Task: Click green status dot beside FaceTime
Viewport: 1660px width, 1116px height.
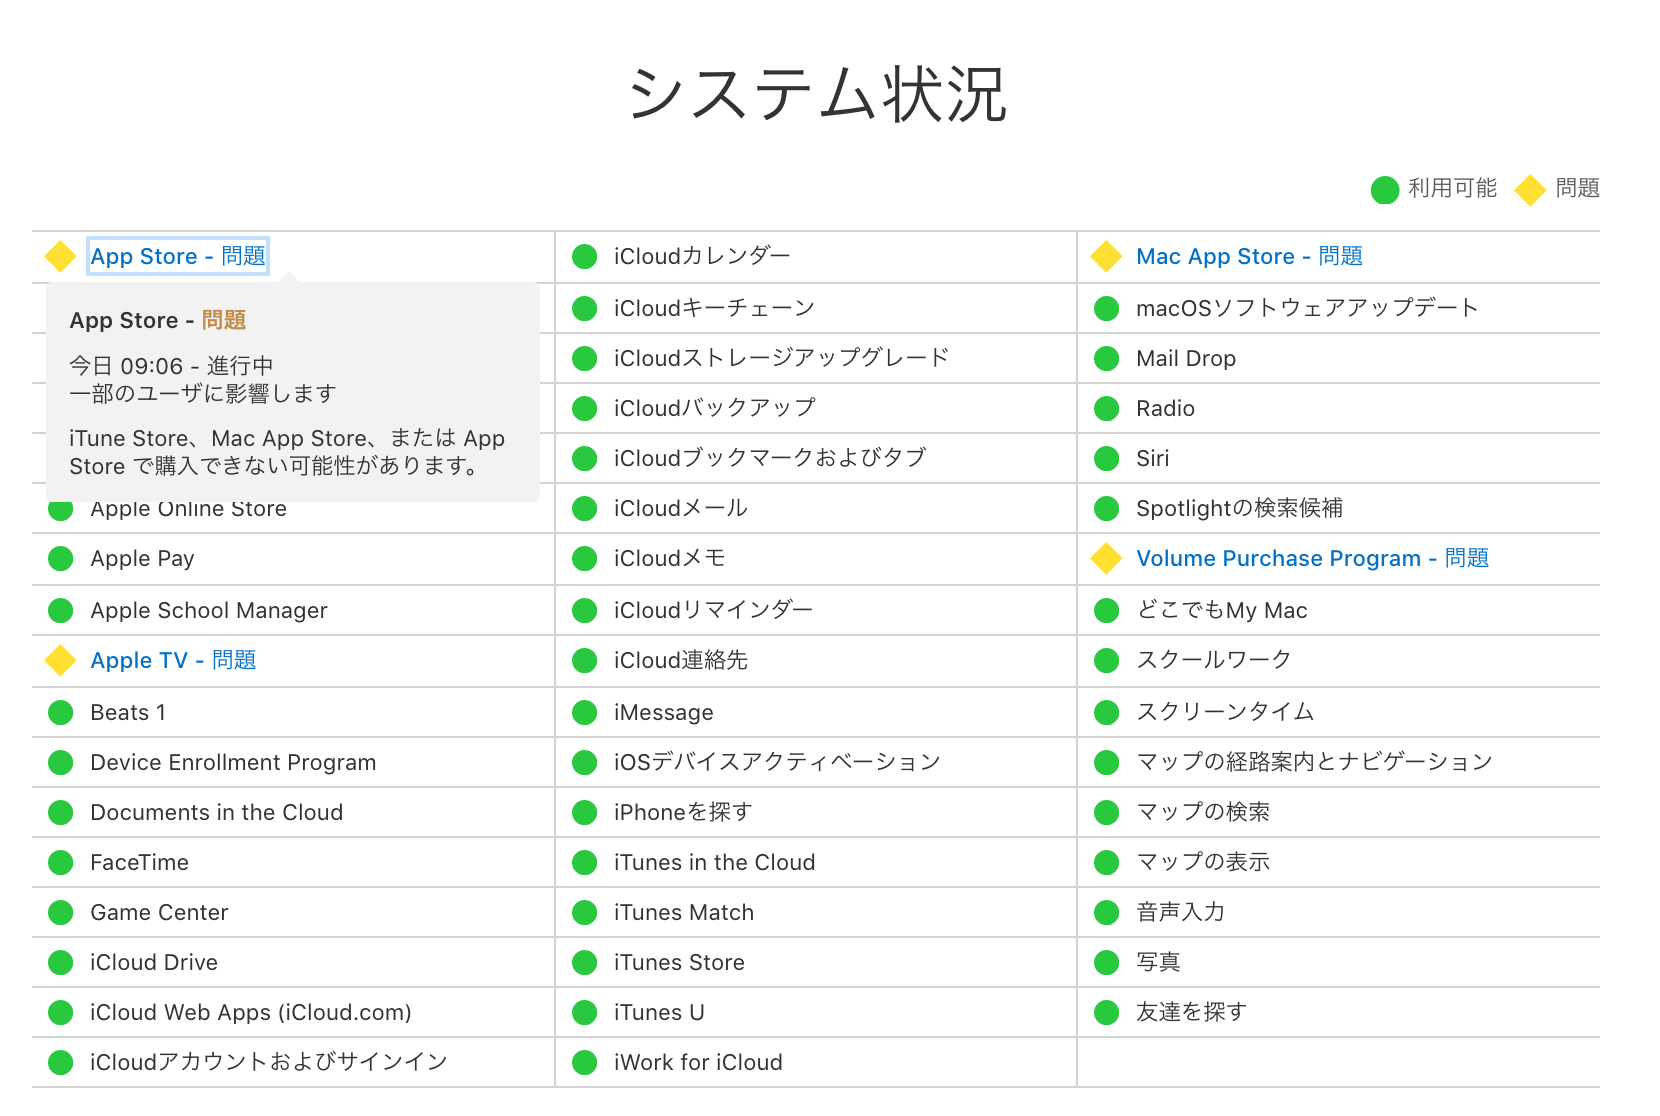Action: coord(61,863)
